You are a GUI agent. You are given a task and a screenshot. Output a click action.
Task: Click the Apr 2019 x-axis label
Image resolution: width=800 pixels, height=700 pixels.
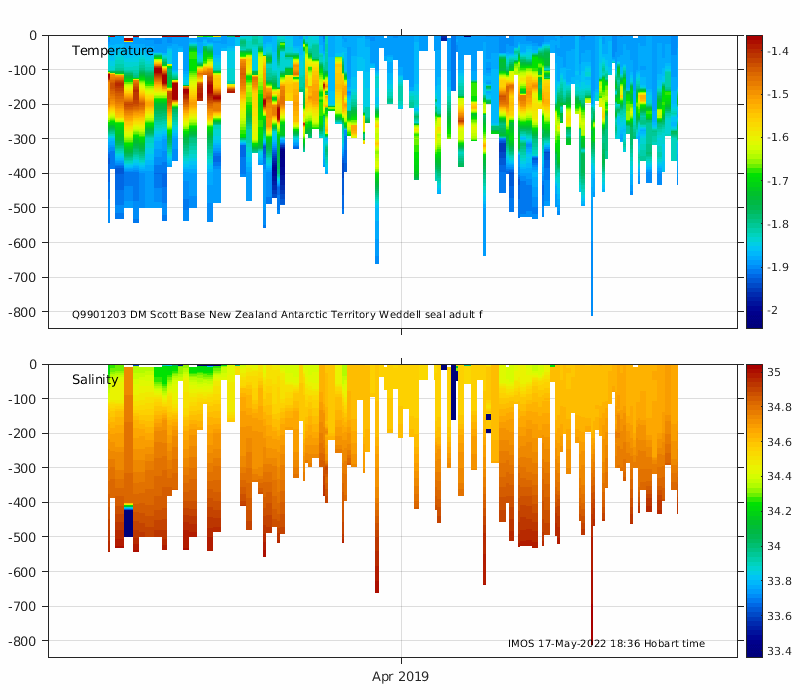[400, 677]
